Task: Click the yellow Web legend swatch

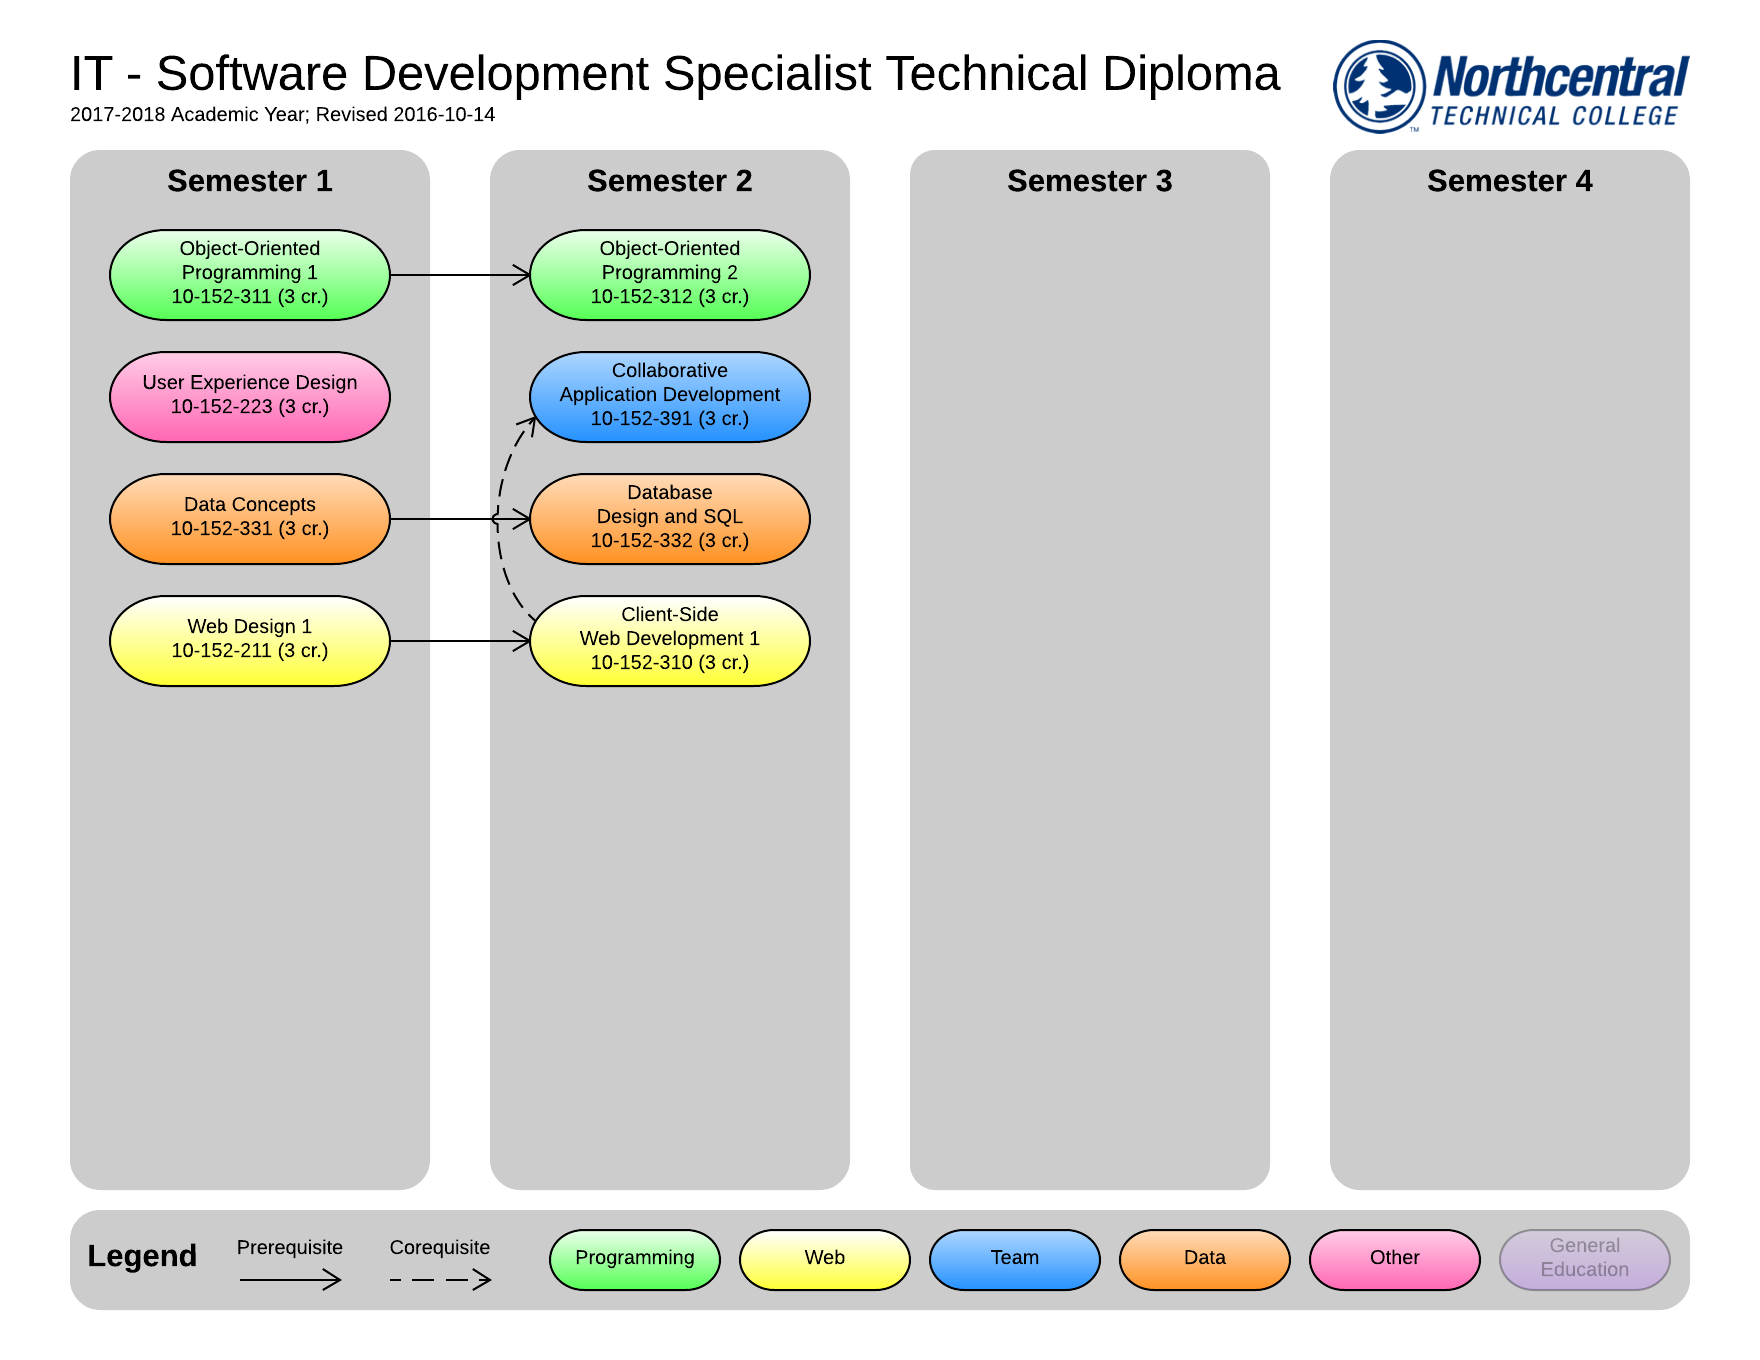Action: tap(825, 1259)
